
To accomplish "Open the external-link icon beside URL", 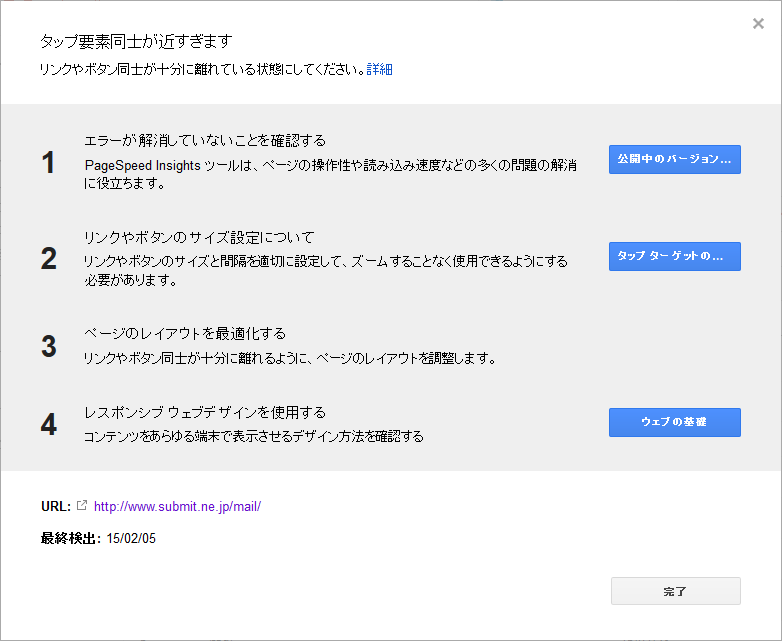I will point(82,505).
